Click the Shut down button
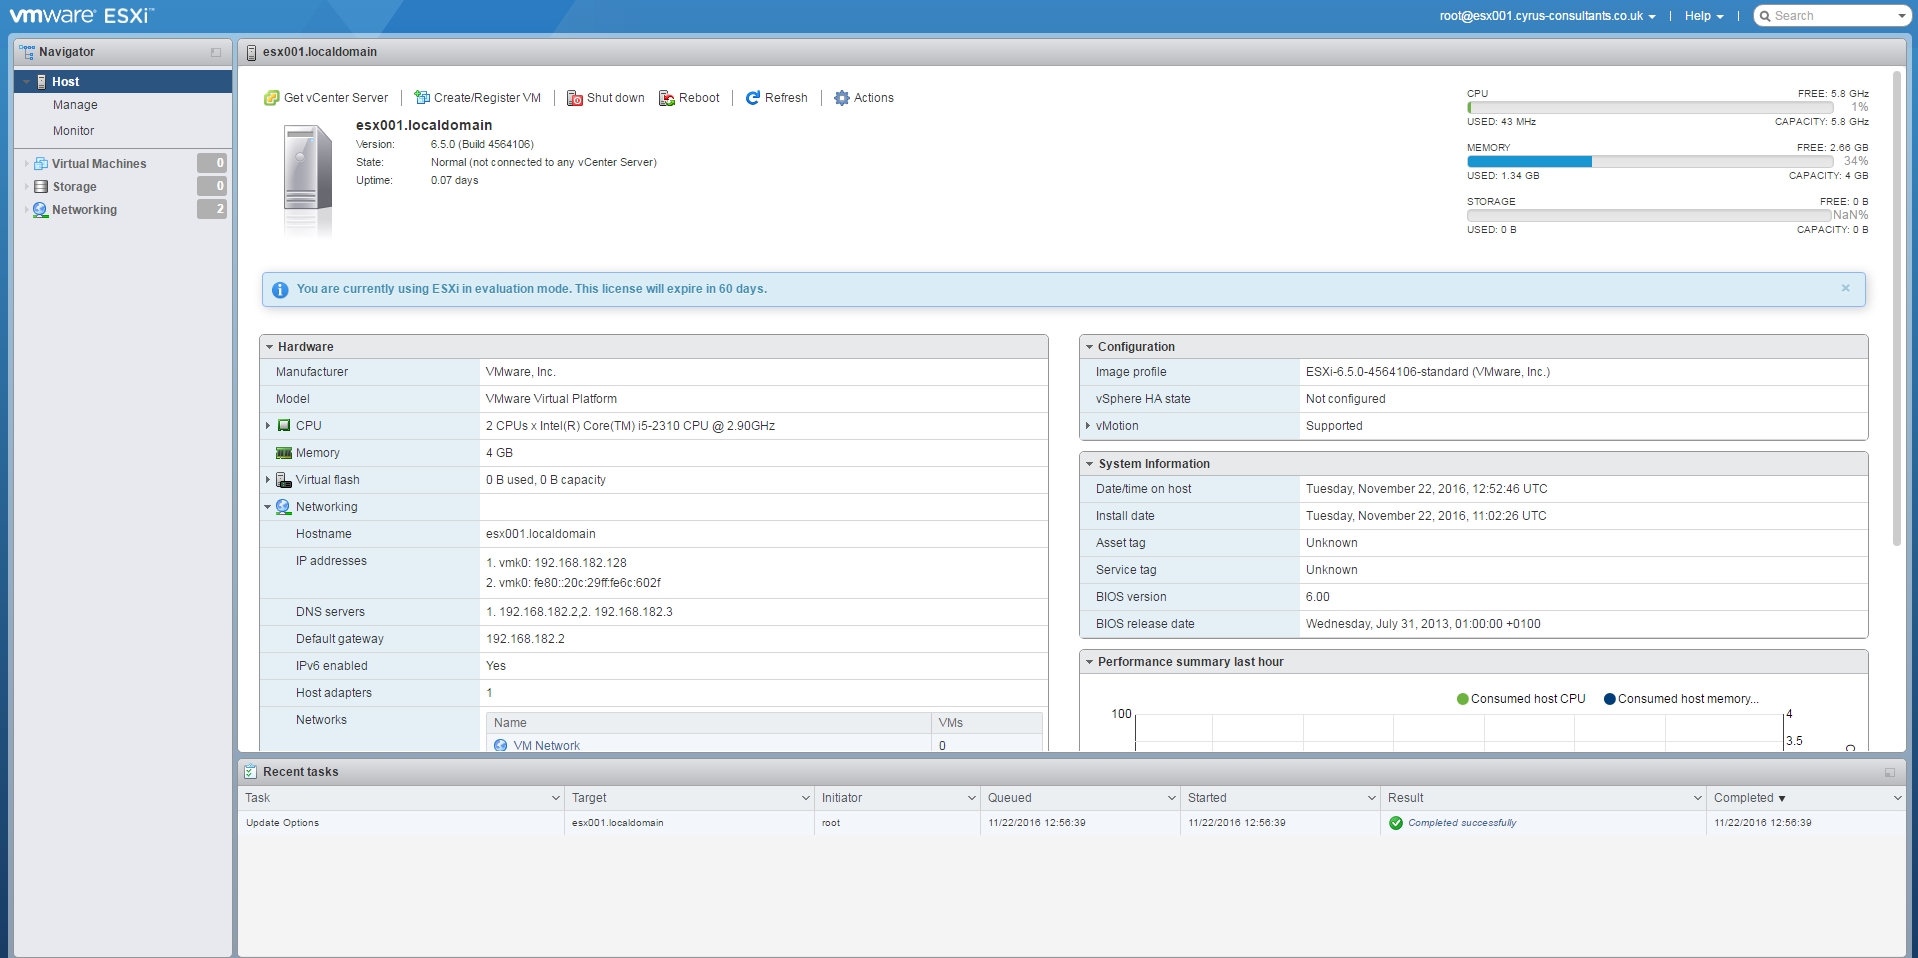Screen dimensions: 1918x958 pyautogui.click(x=606, y=98)
